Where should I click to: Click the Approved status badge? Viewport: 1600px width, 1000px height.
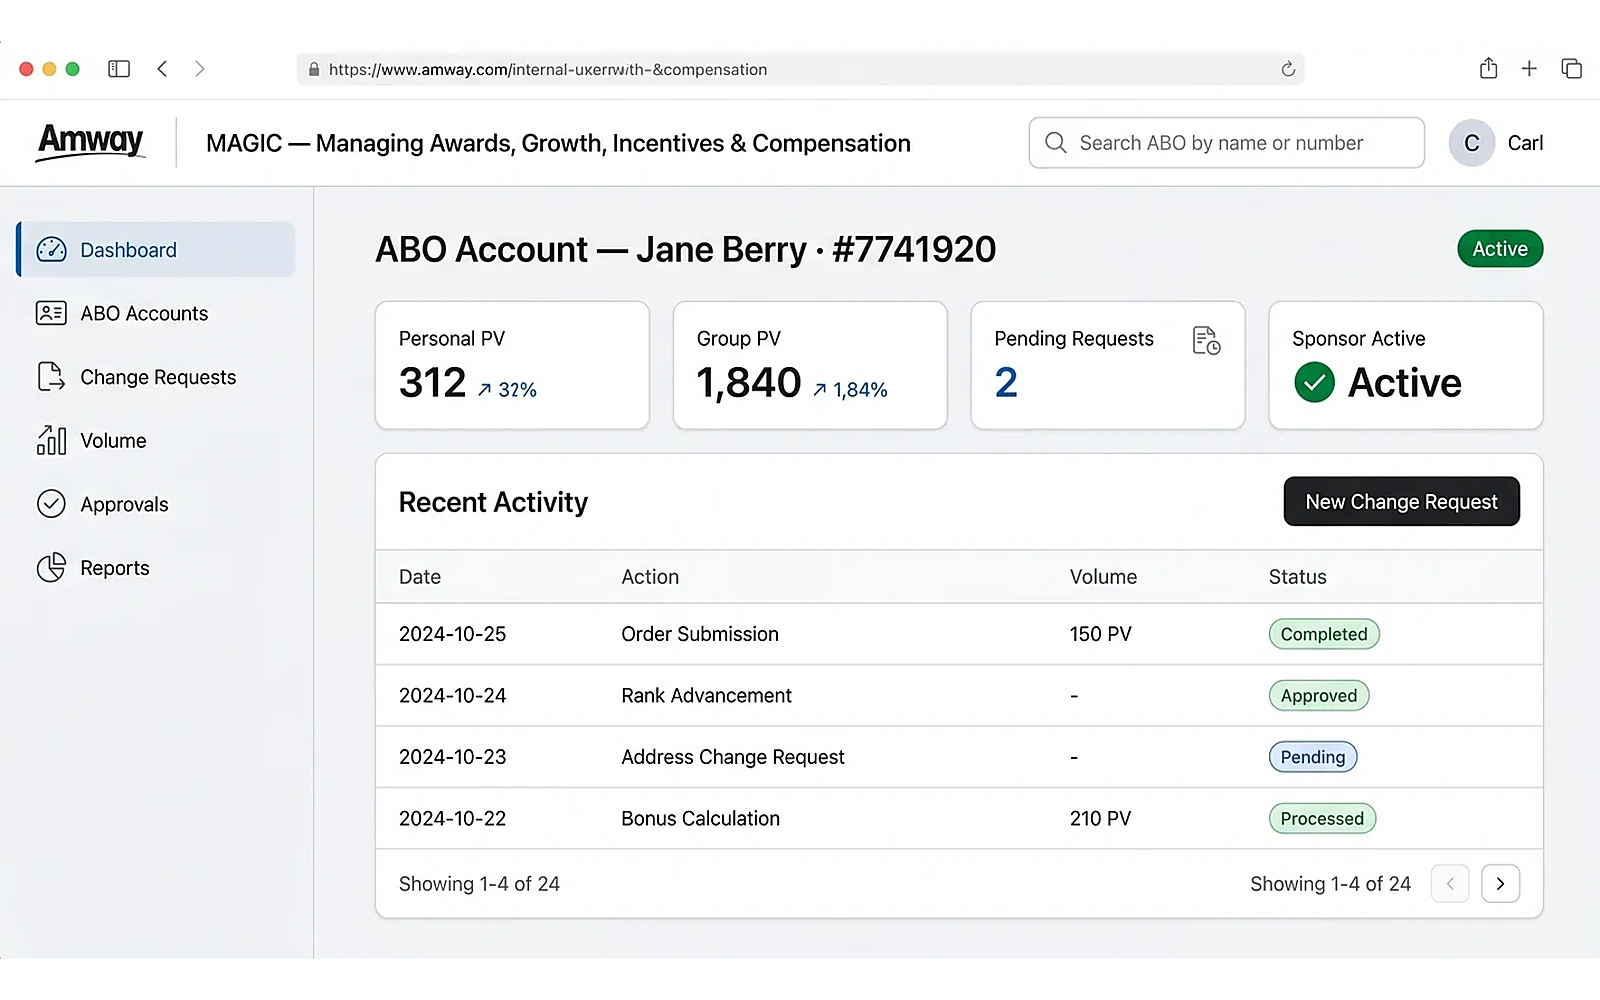click(1319, 696)
